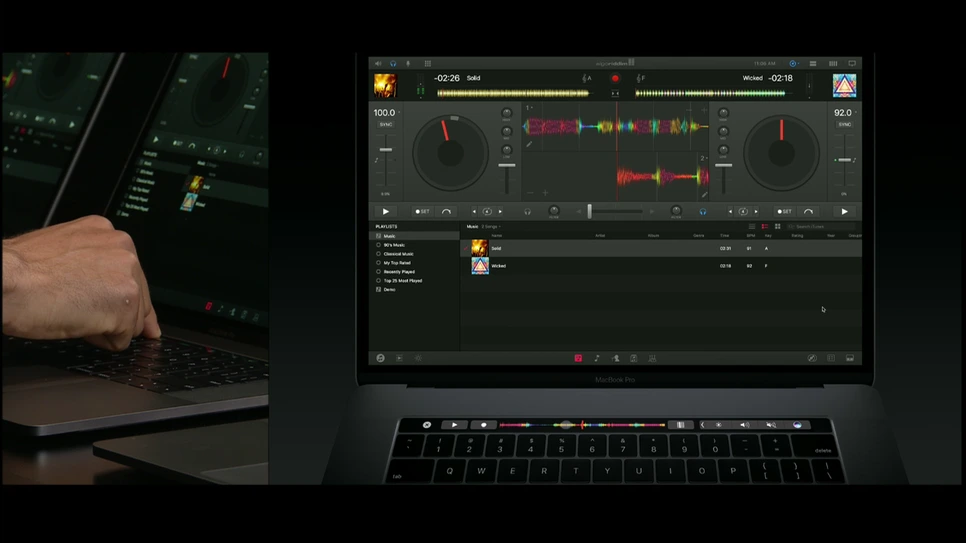Zoom out waveform with lower-left minus icon
966x543 pixels.
(x=530, y=193)
